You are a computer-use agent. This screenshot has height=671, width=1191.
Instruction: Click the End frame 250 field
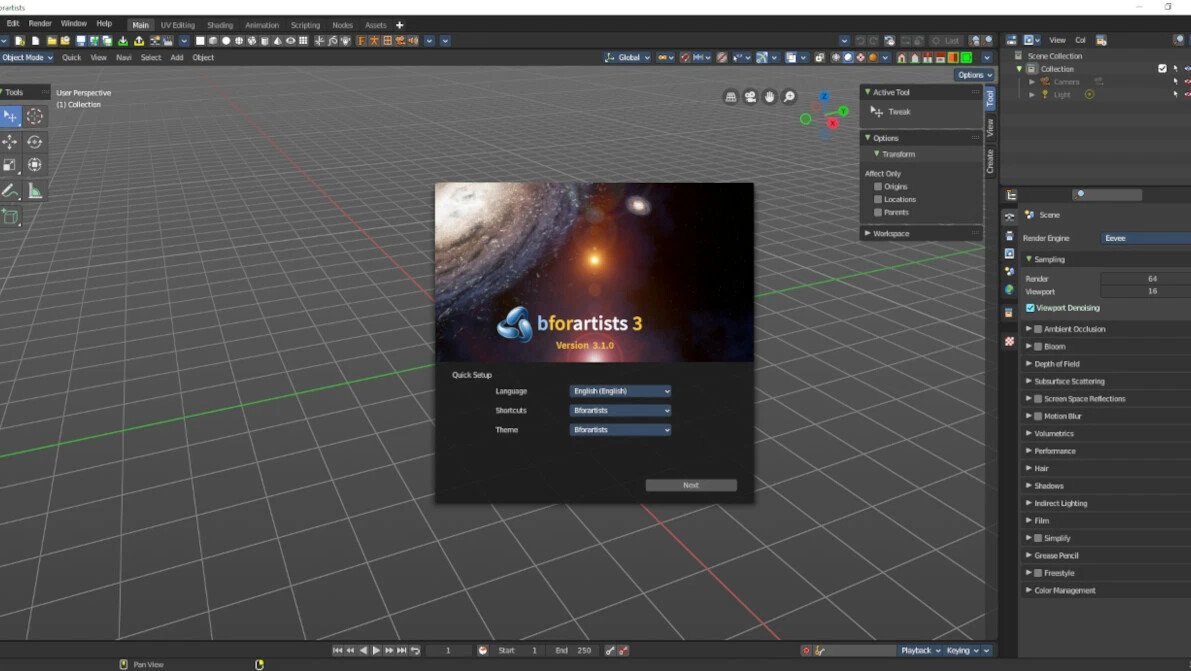(574, 650)
